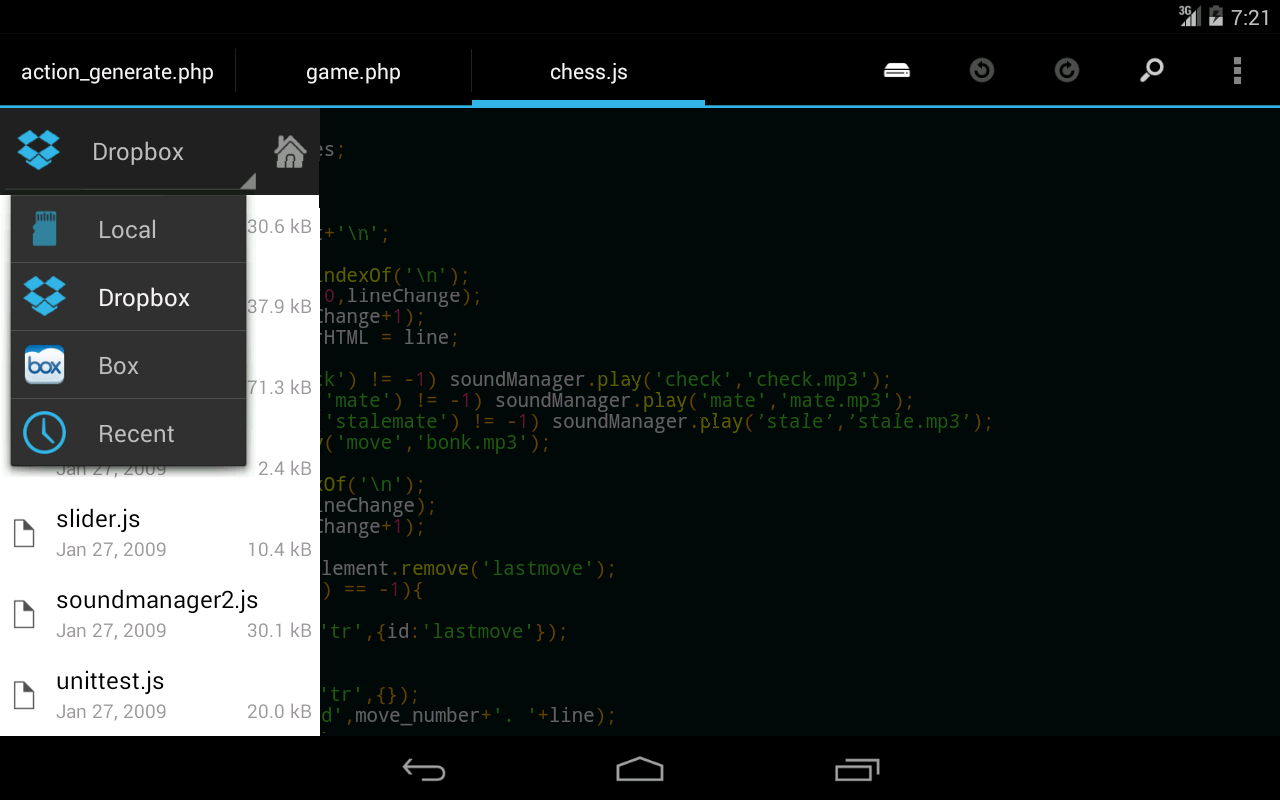Switch to action_generate.php tab
This screenshot has width=1280, height=800.
pyautogui.click(x=117, y=72)
